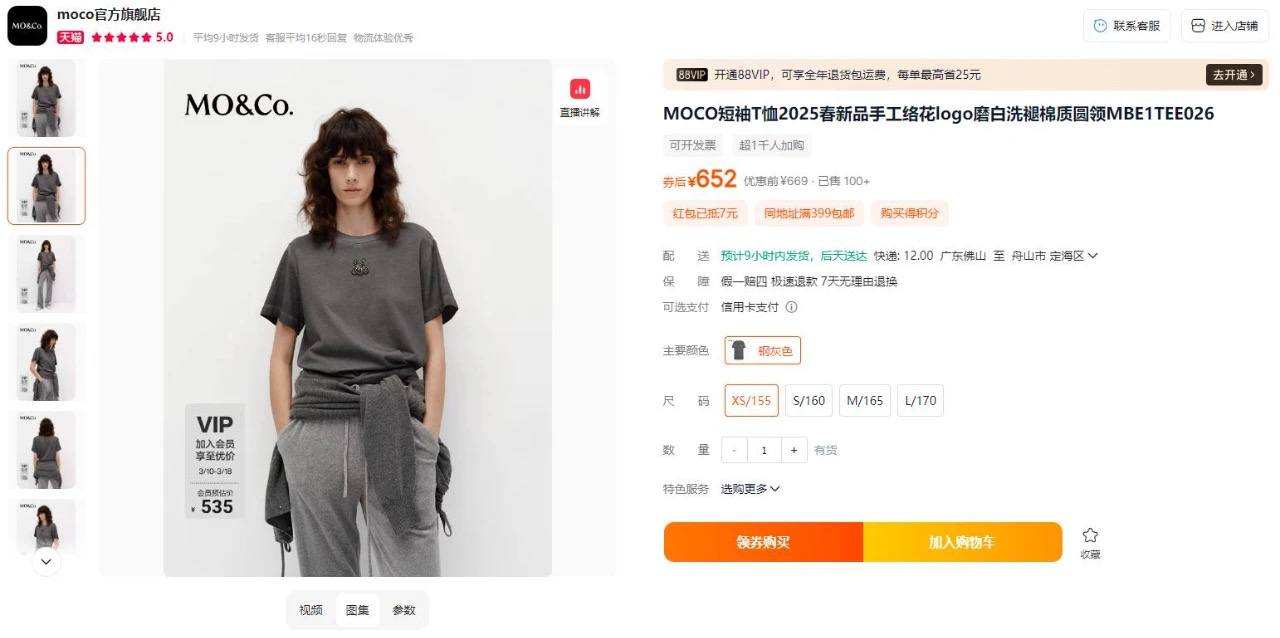Increase quantity with the plus button
Viewport: 1280px width, 638px height.
click(793, 450)
